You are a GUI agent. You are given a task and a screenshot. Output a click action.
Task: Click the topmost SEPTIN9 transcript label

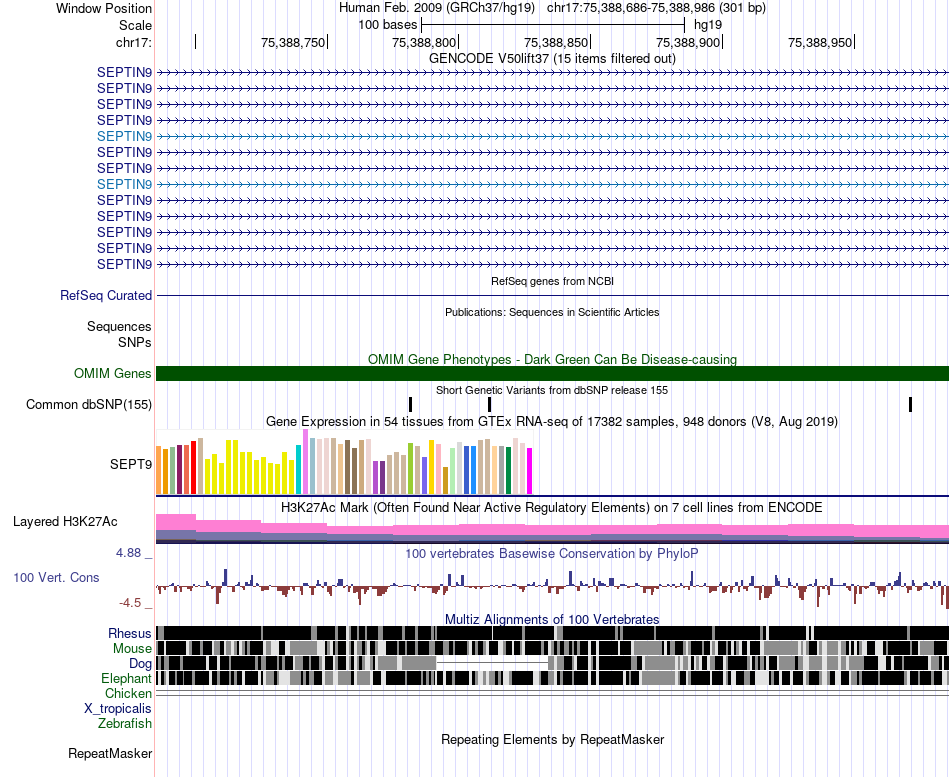[124, 72]
